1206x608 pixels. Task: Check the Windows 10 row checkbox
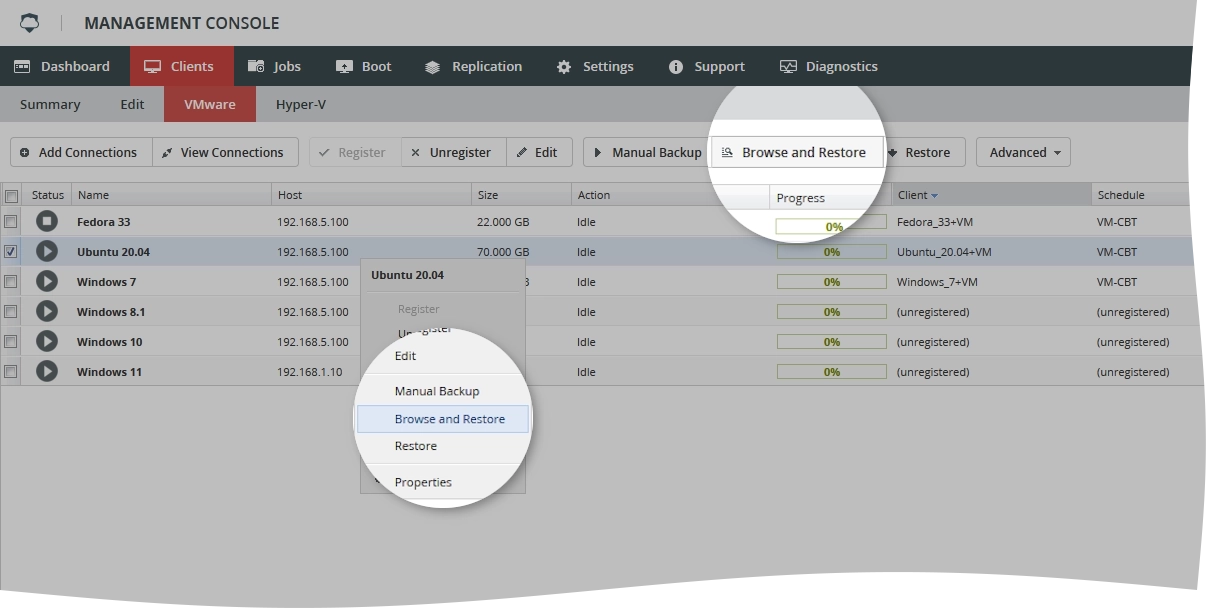click(11, 342)
